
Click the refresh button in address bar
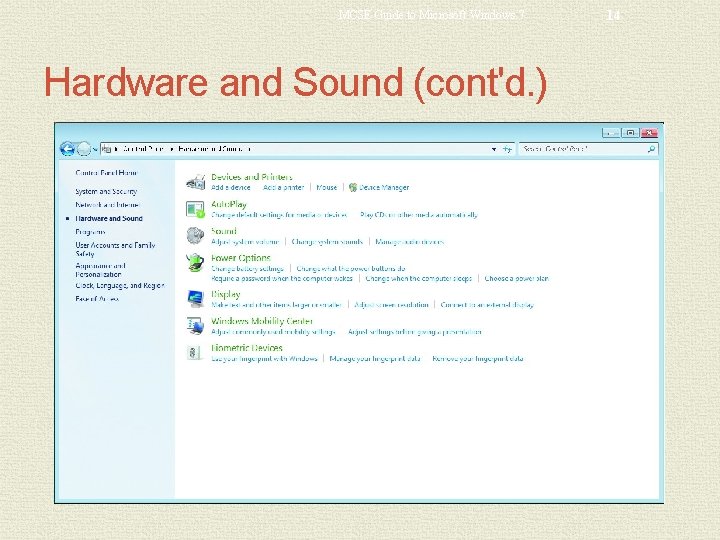(507, 149)
